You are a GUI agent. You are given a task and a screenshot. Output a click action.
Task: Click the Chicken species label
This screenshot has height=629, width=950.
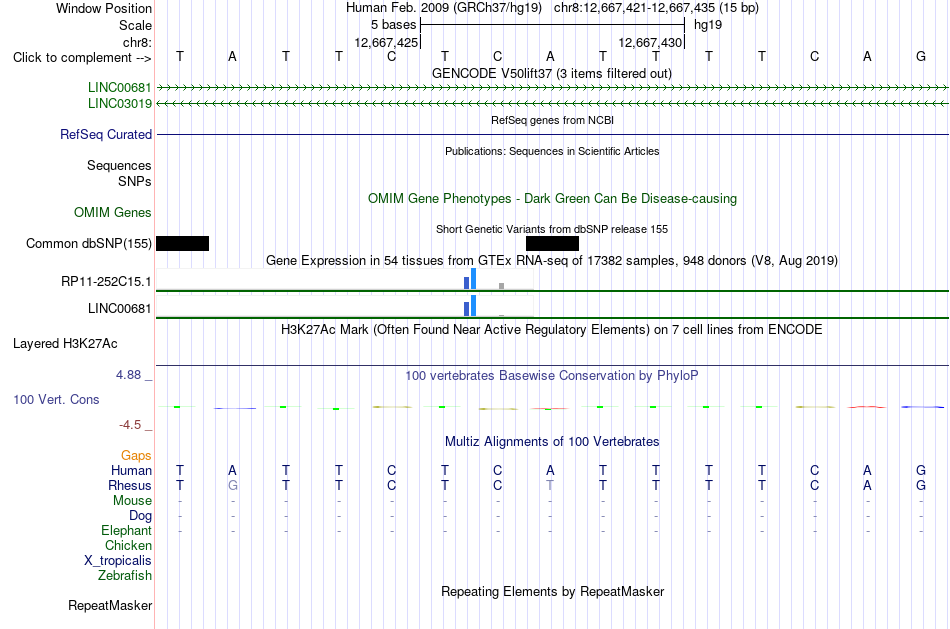point(128,545)
